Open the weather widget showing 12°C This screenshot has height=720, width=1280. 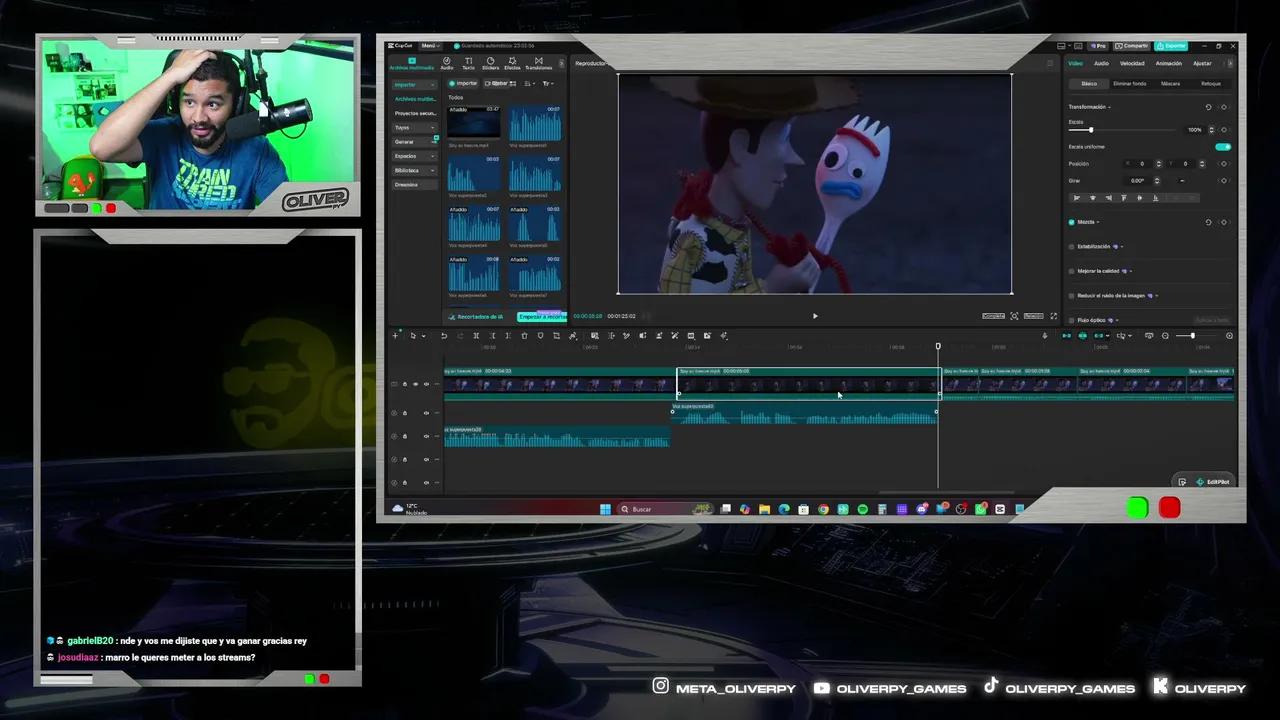[x=409, y=509]
